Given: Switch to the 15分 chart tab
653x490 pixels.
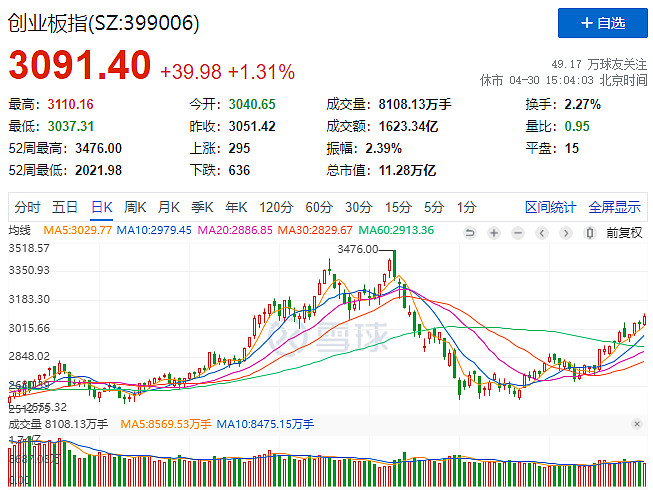Looking at the screenshot, I should coord(398,207).
